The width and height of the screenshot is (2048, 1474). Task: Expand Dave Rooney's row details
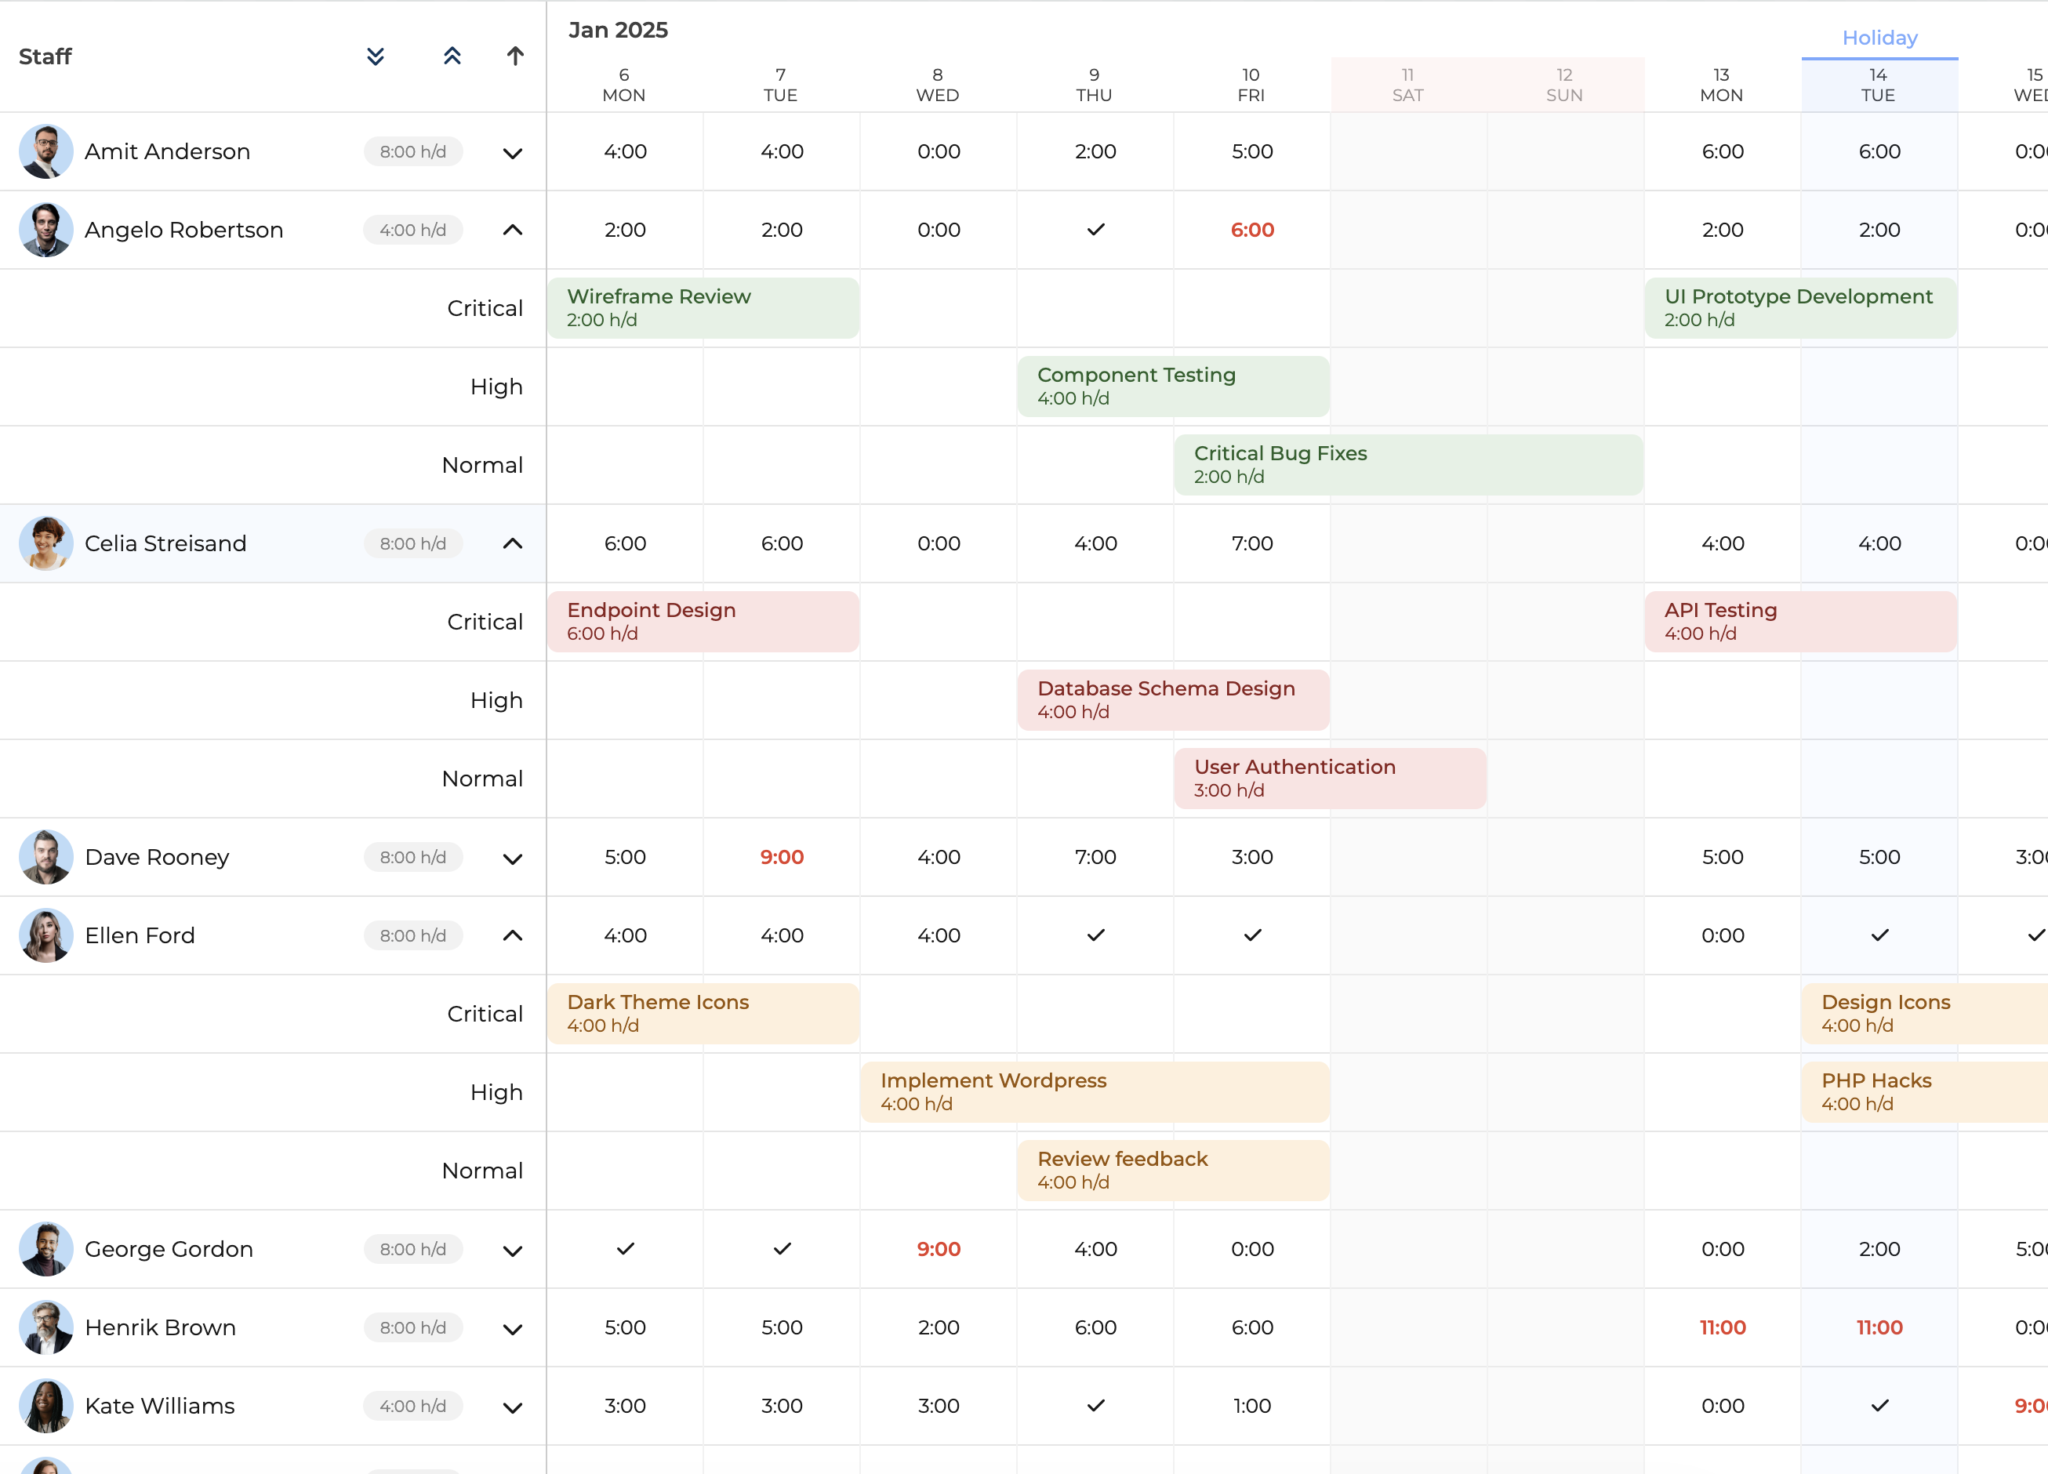(x=513, y=859)
